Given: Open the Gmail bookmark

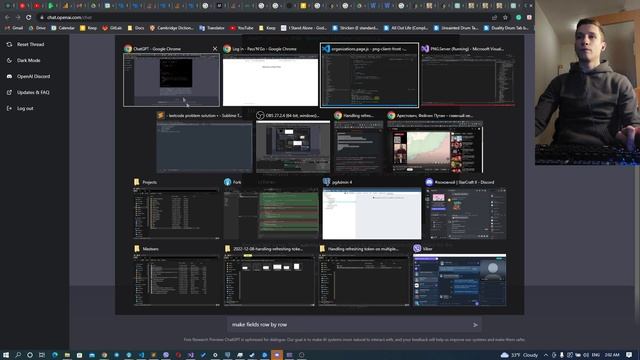Looking at the screenshot, I should (14, 28).
